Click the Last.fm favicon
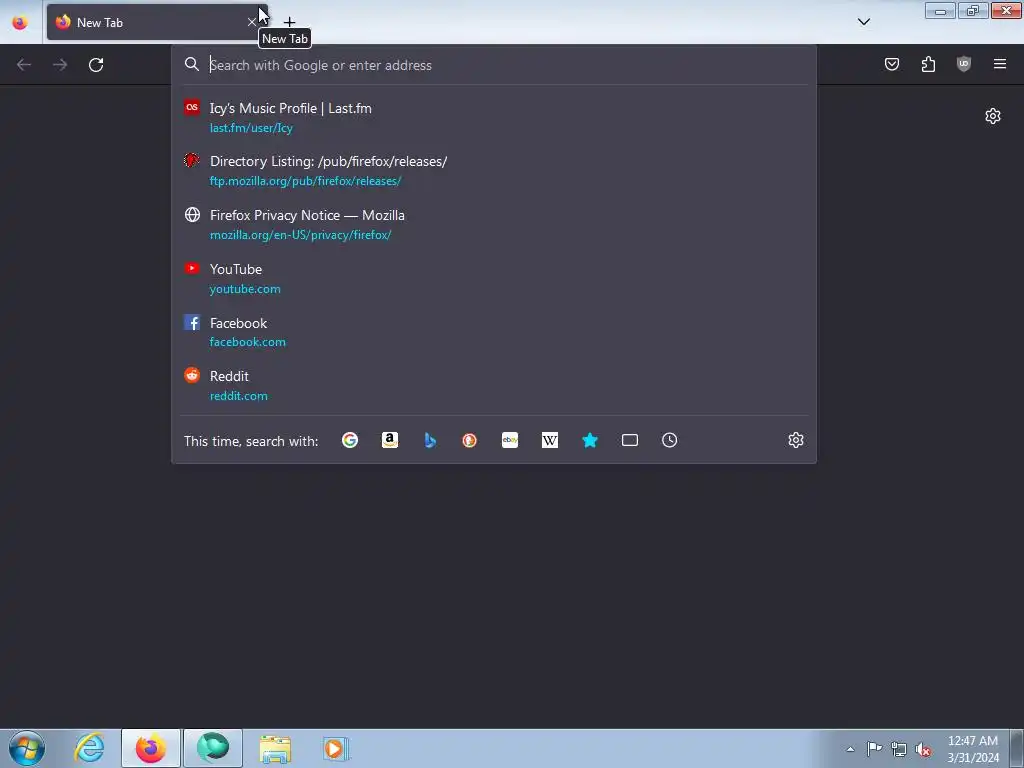This screenshot has width=1024, height=768. click(x=192, y=108)
